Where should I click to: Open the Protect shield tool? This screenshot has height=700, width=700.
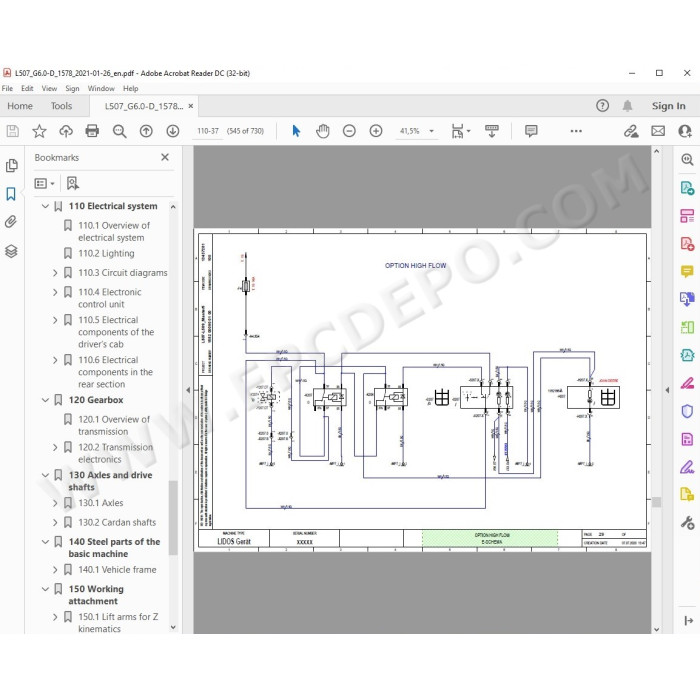pos(687,411)
